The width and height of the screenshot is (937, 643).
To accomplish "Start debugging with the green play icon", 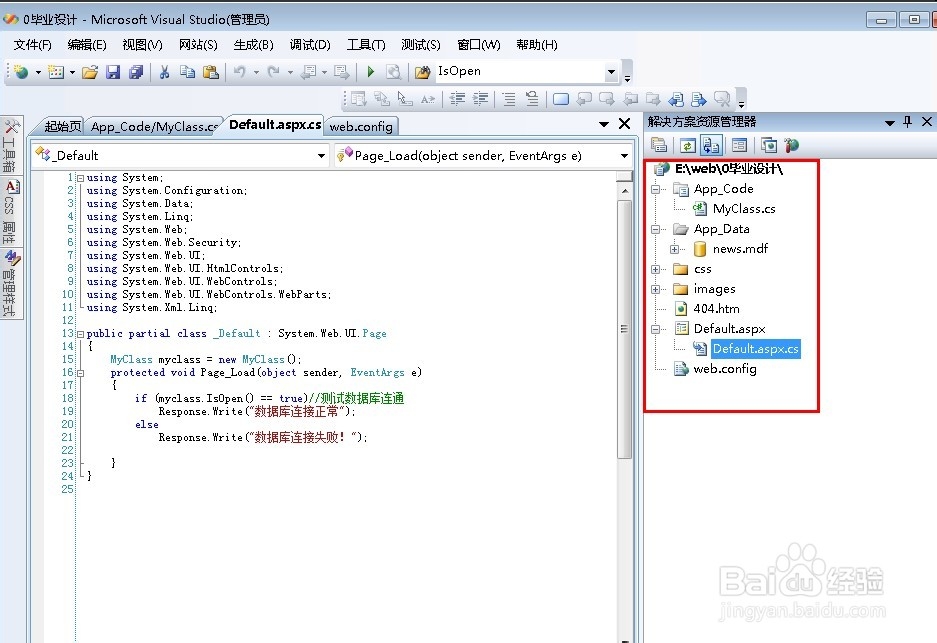I will click(x=370, y=72).
